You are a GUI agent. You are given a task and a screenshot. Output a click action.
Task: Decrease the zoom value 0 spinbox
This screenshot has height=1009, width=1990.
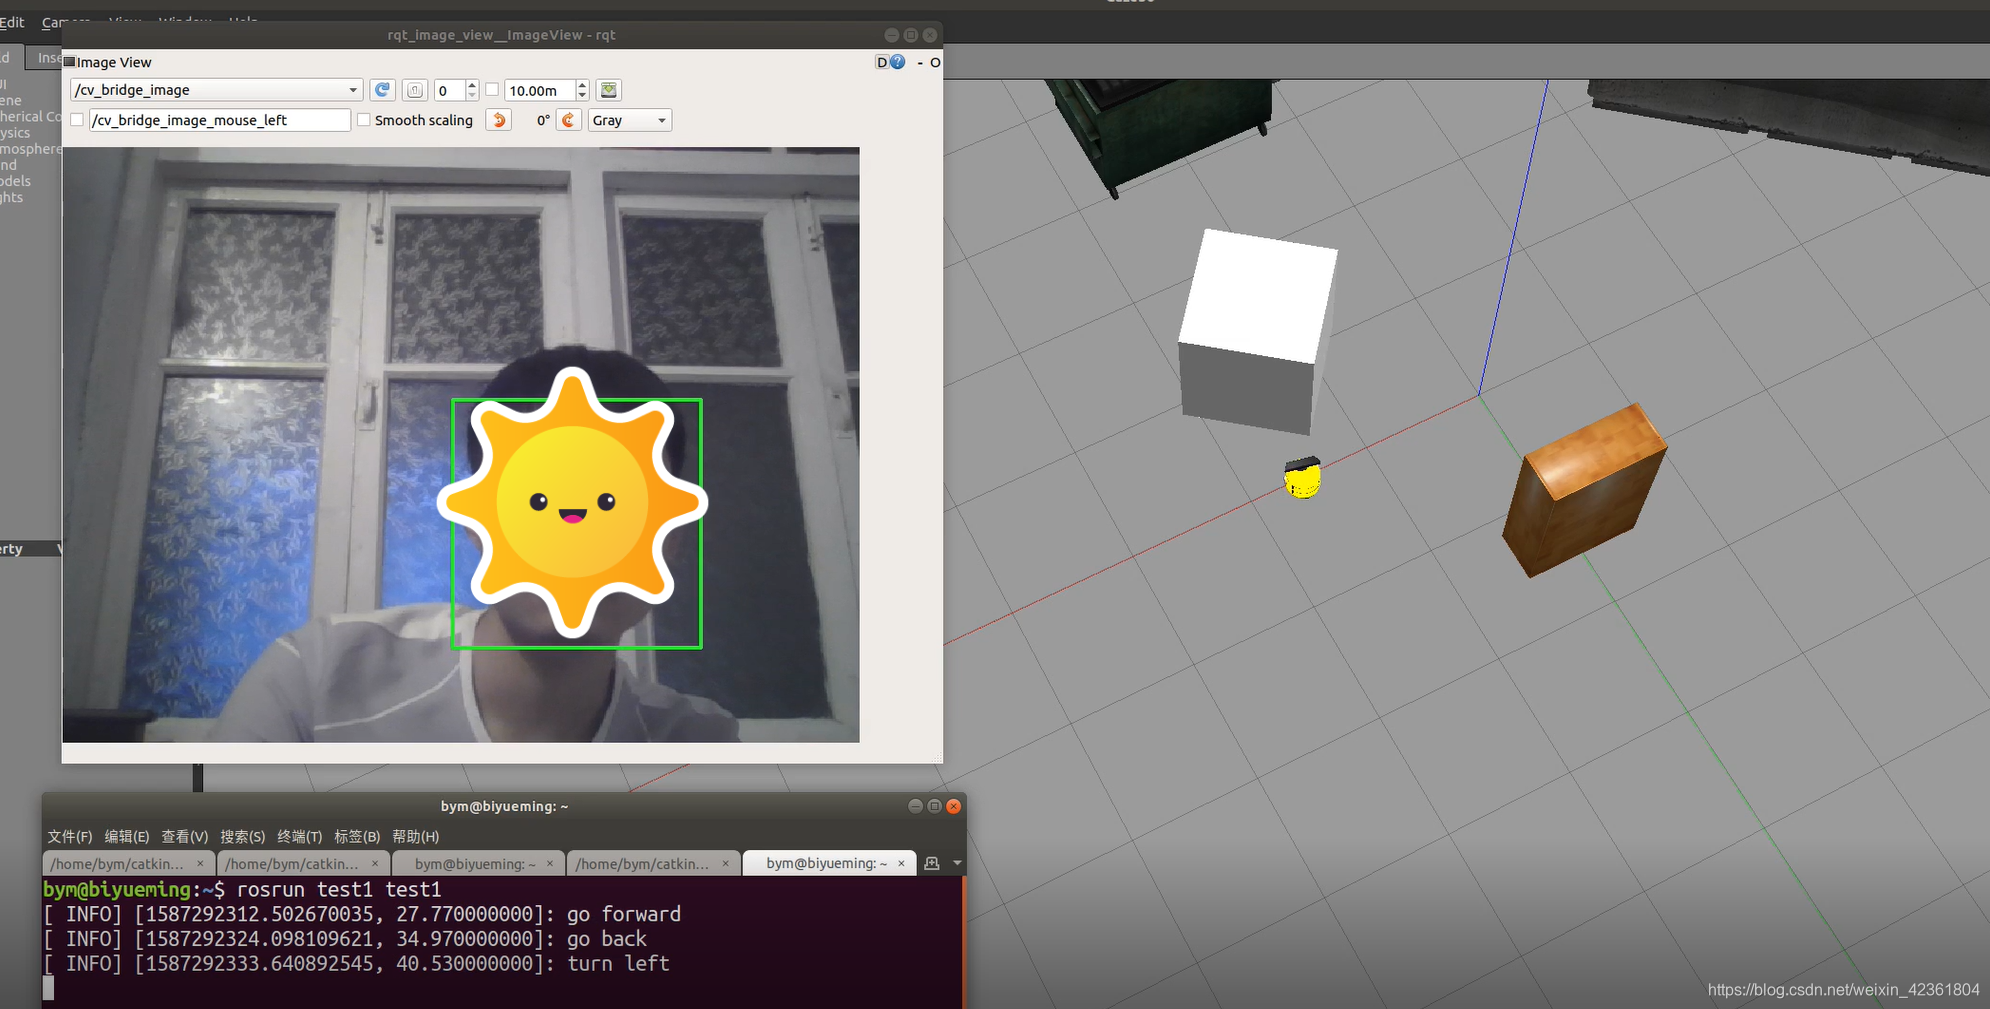pos(472,96)
